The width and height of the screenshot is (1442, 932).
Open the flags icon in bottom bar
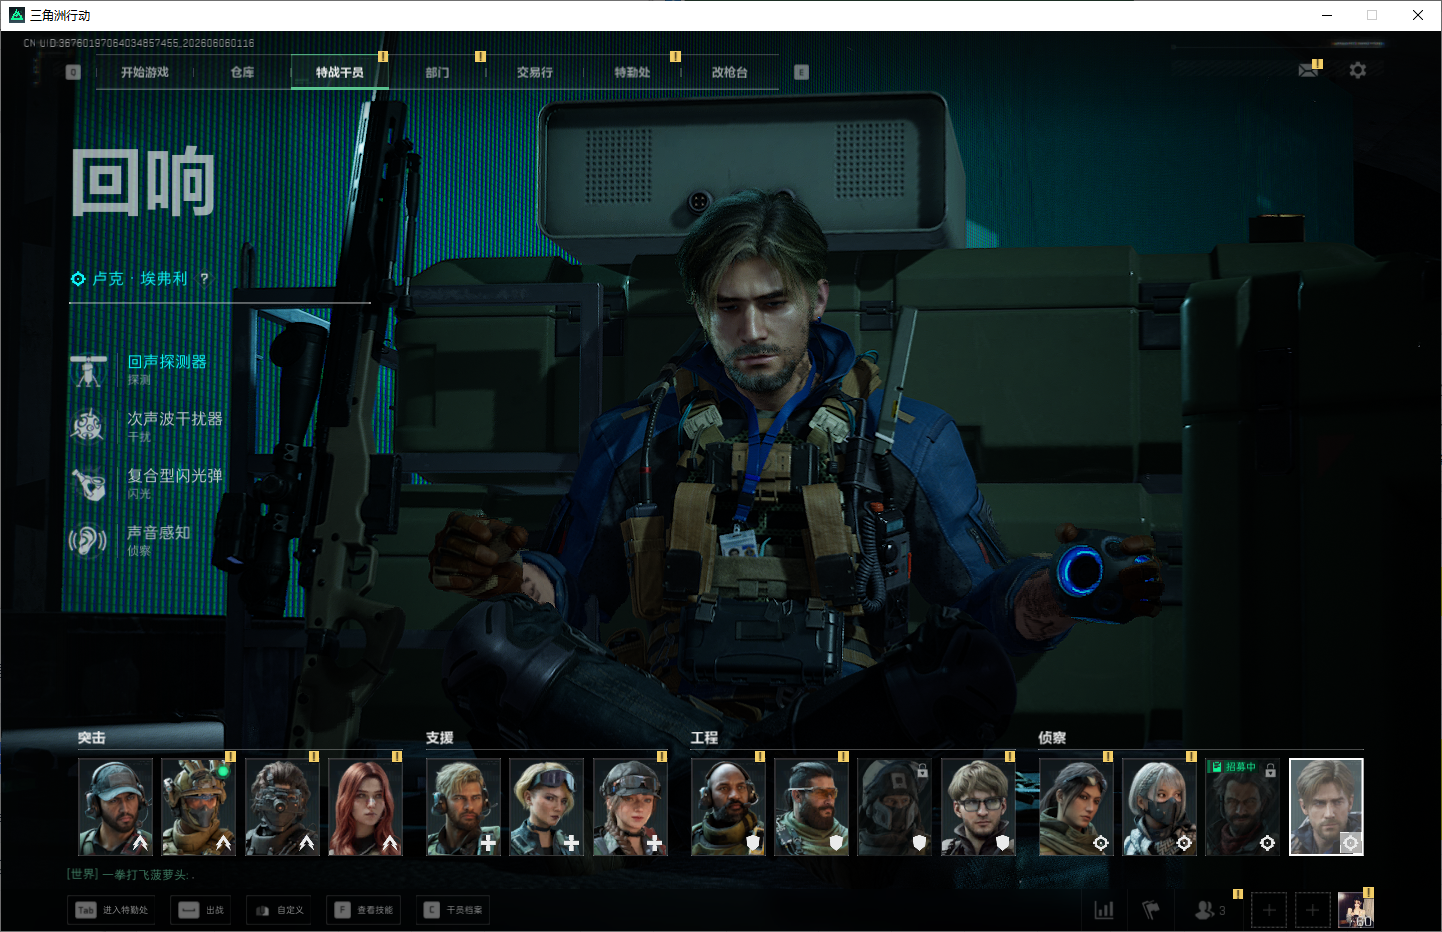click(1151, 910)
